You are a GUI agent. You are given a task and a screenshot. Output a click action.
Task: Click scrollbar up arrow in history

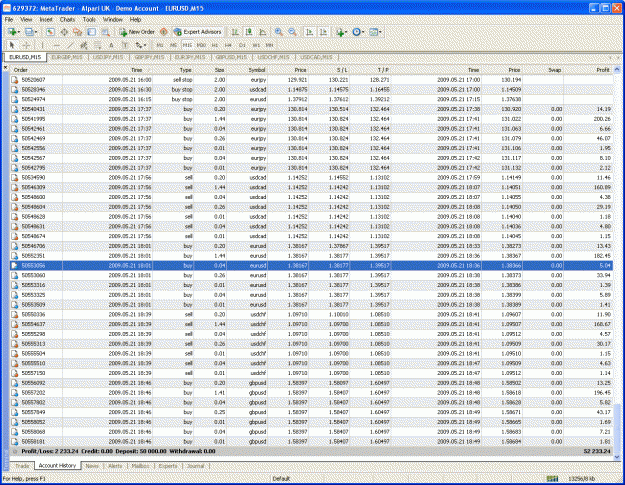point(617,70)
